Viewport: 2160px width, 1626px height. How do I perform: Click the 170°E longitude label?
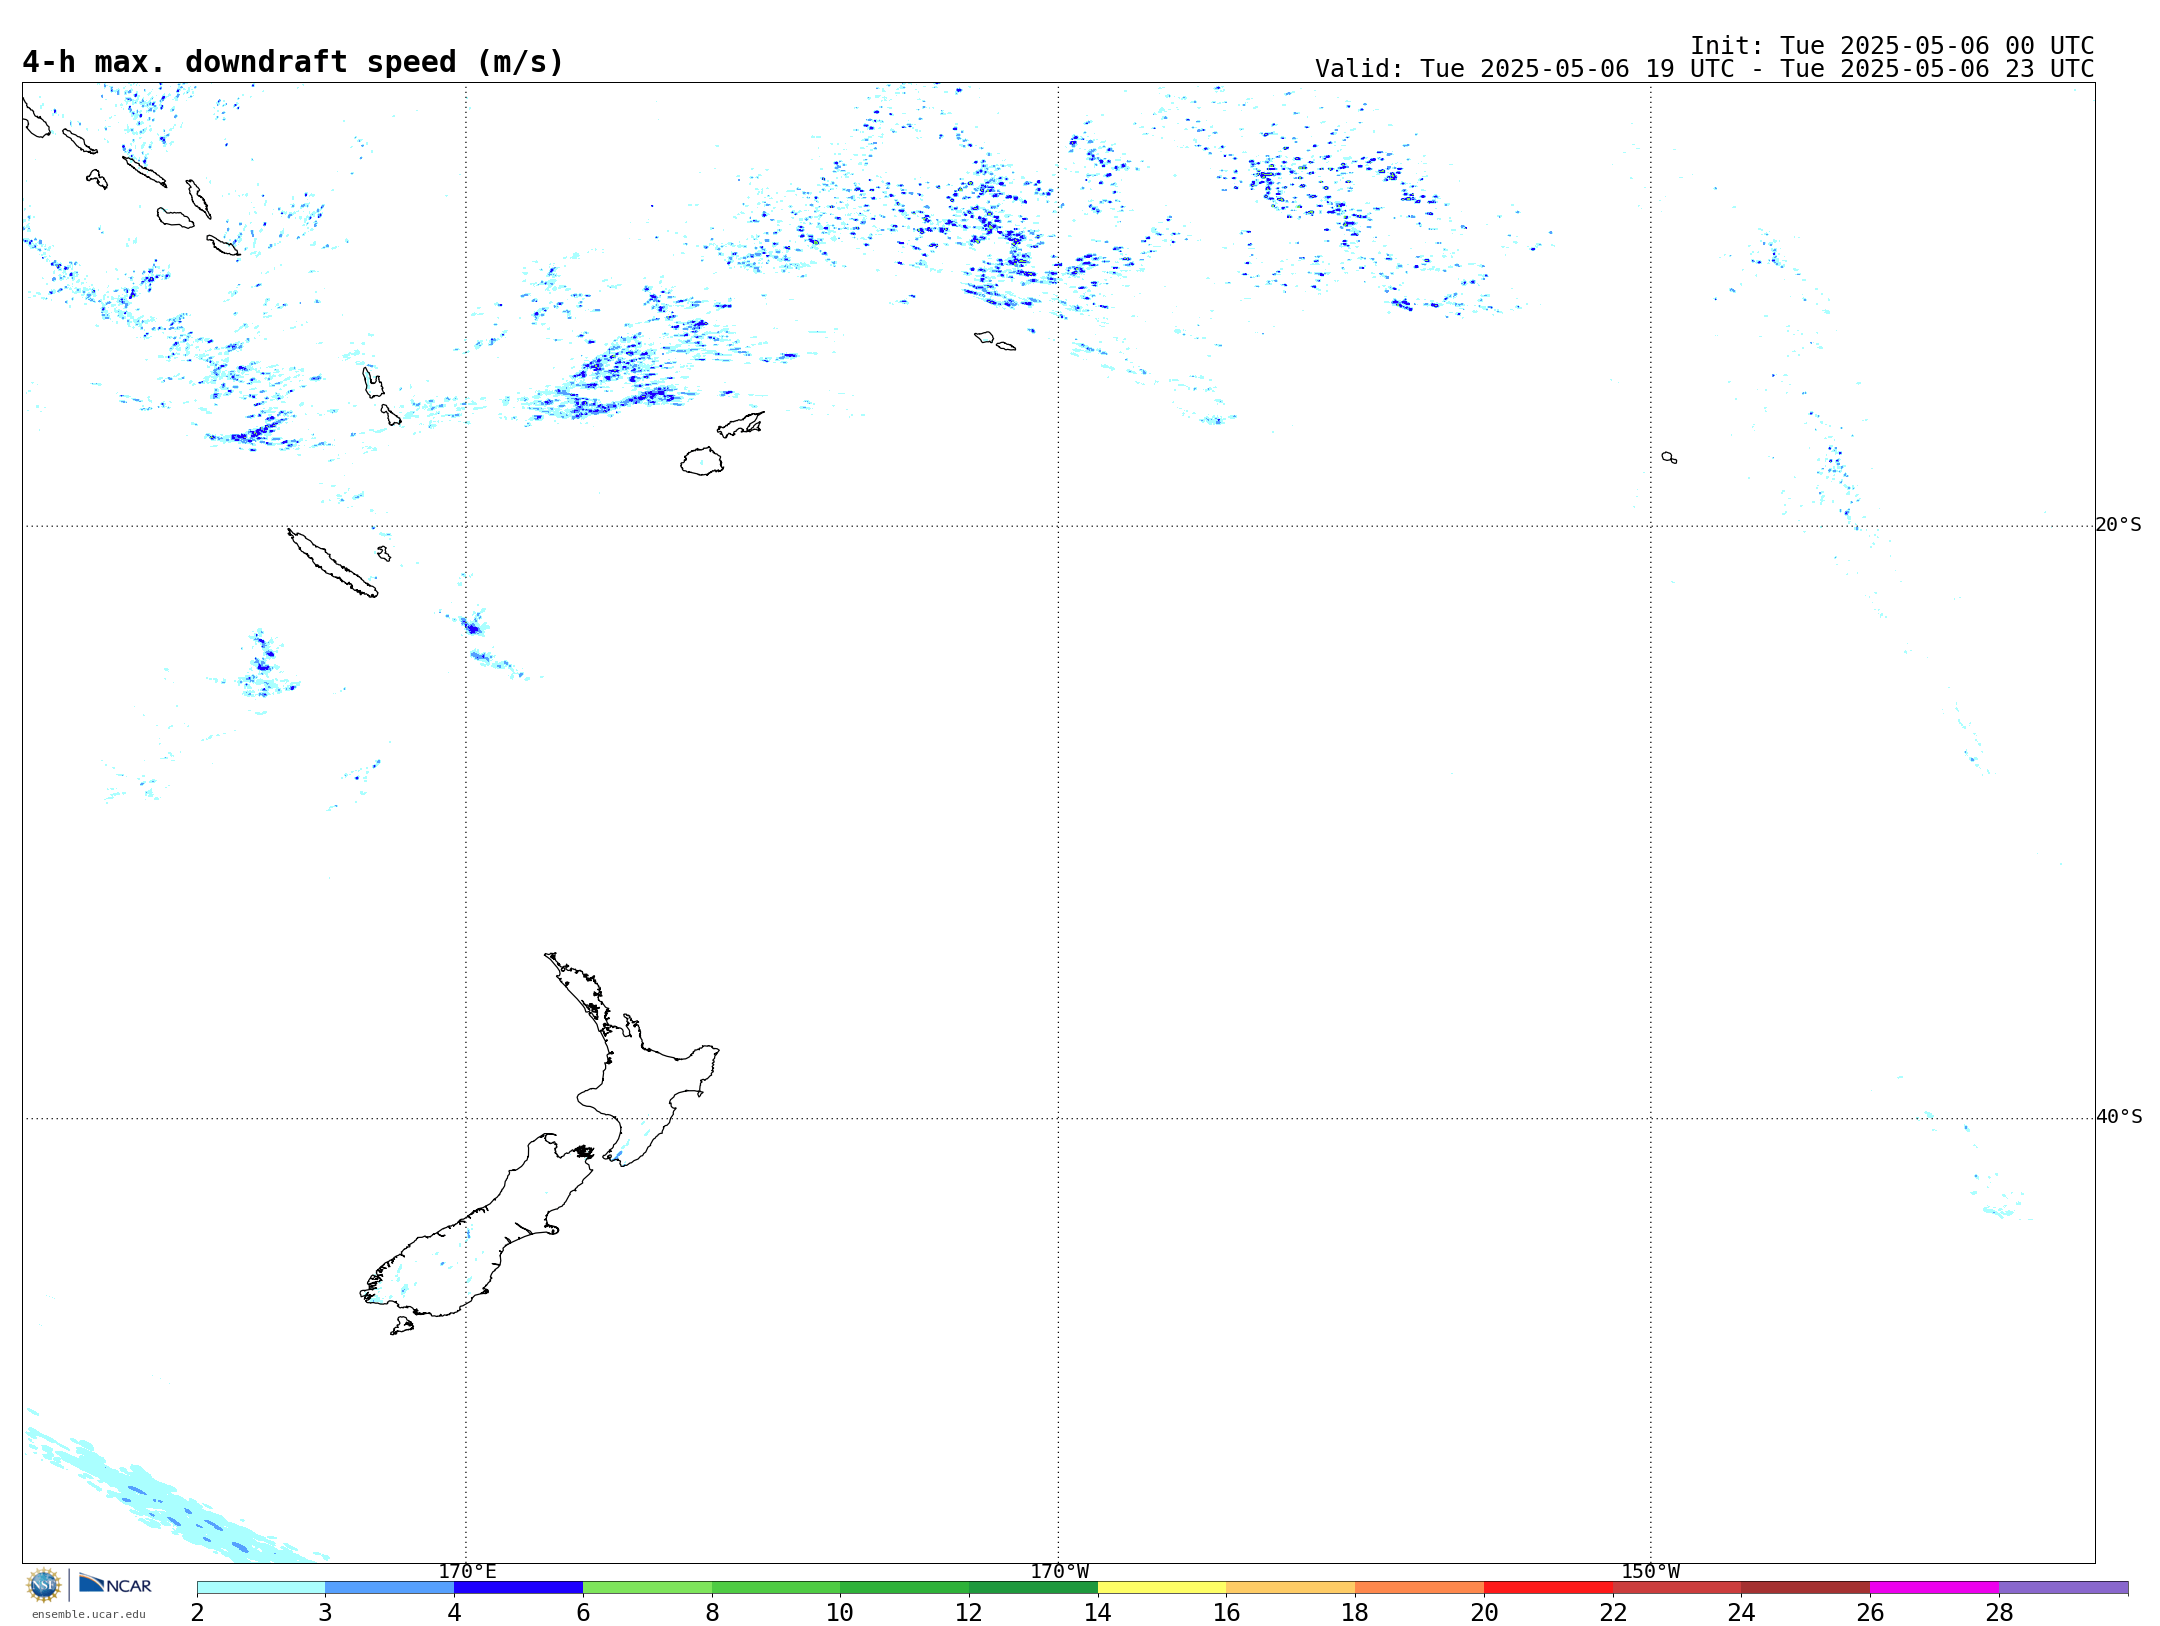tap(467, 1571)
